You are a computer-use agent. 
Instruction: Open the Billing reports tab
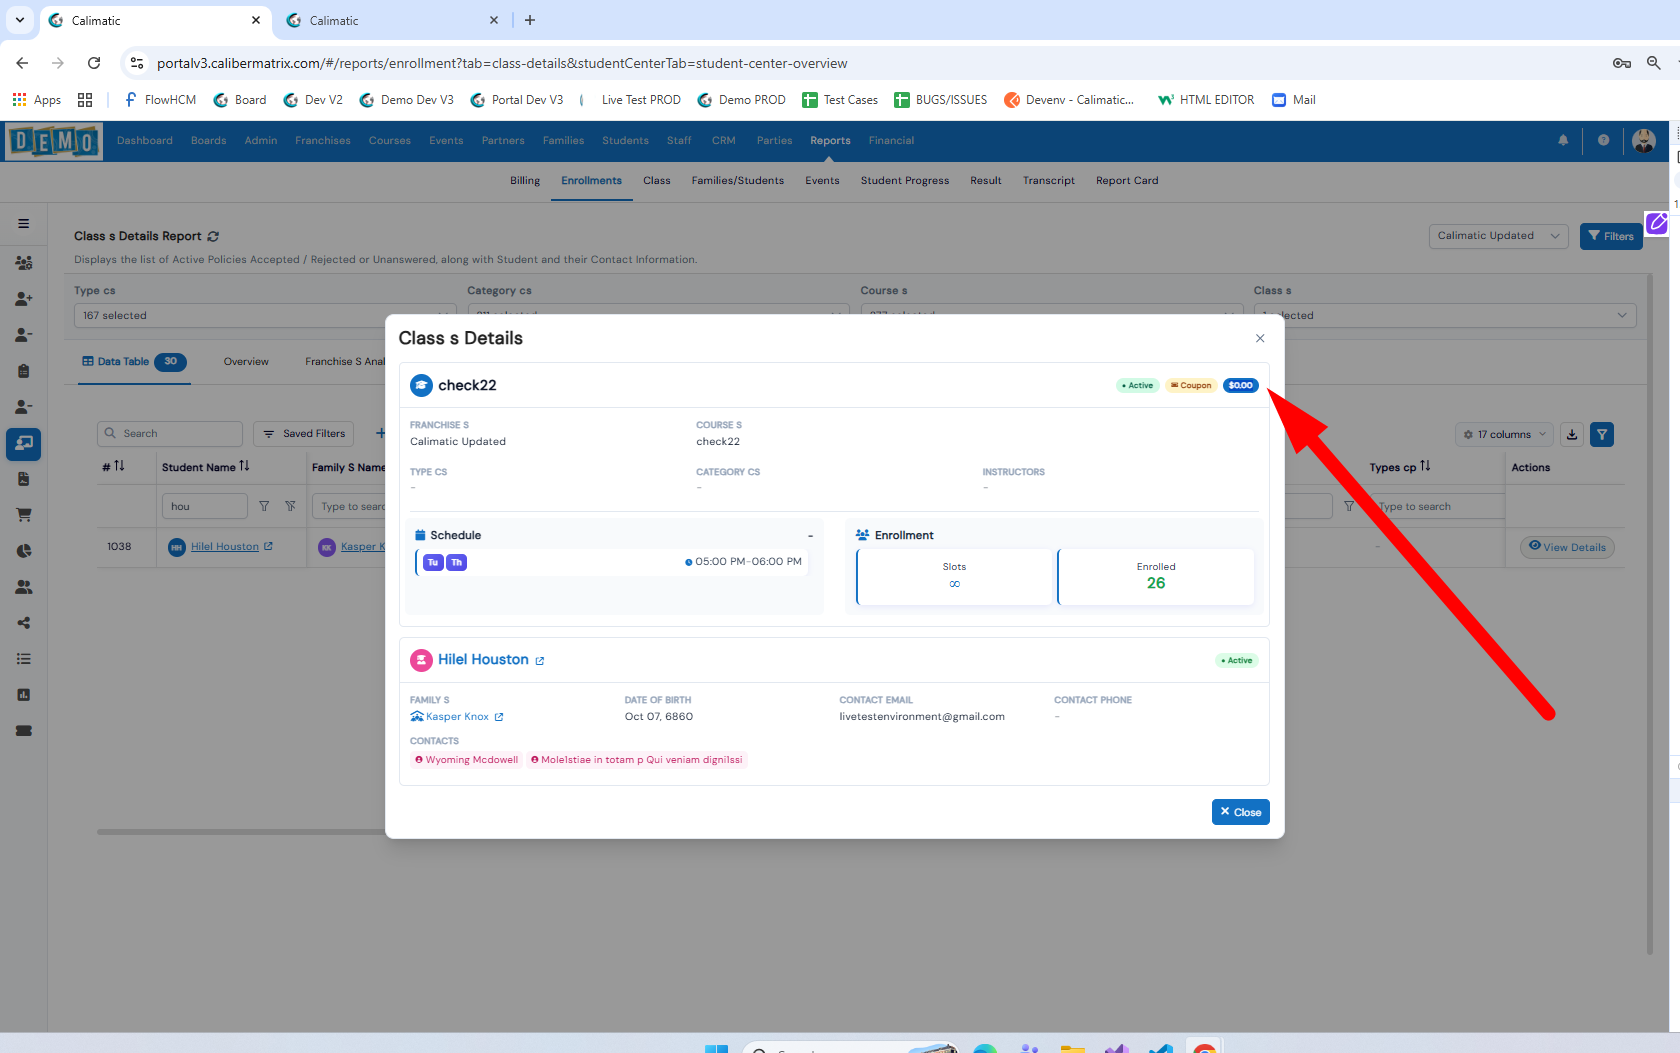[525, 181]
